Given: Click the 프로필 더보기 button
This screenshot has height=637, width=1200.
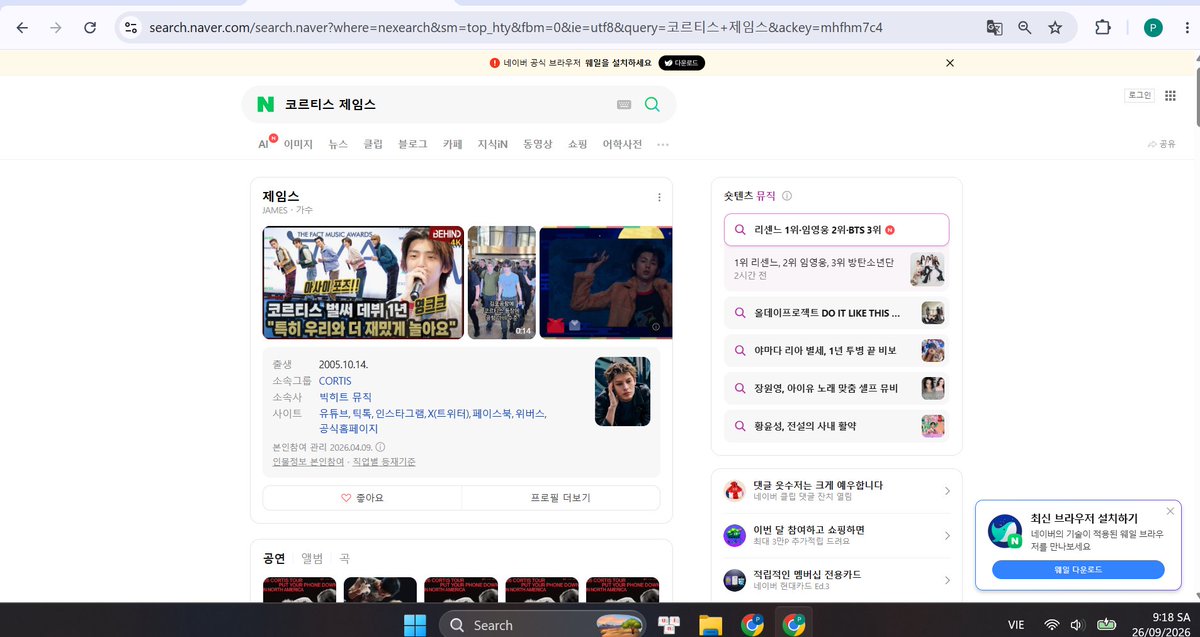Looking at the screenshot, I should click(x=561, y=497).
